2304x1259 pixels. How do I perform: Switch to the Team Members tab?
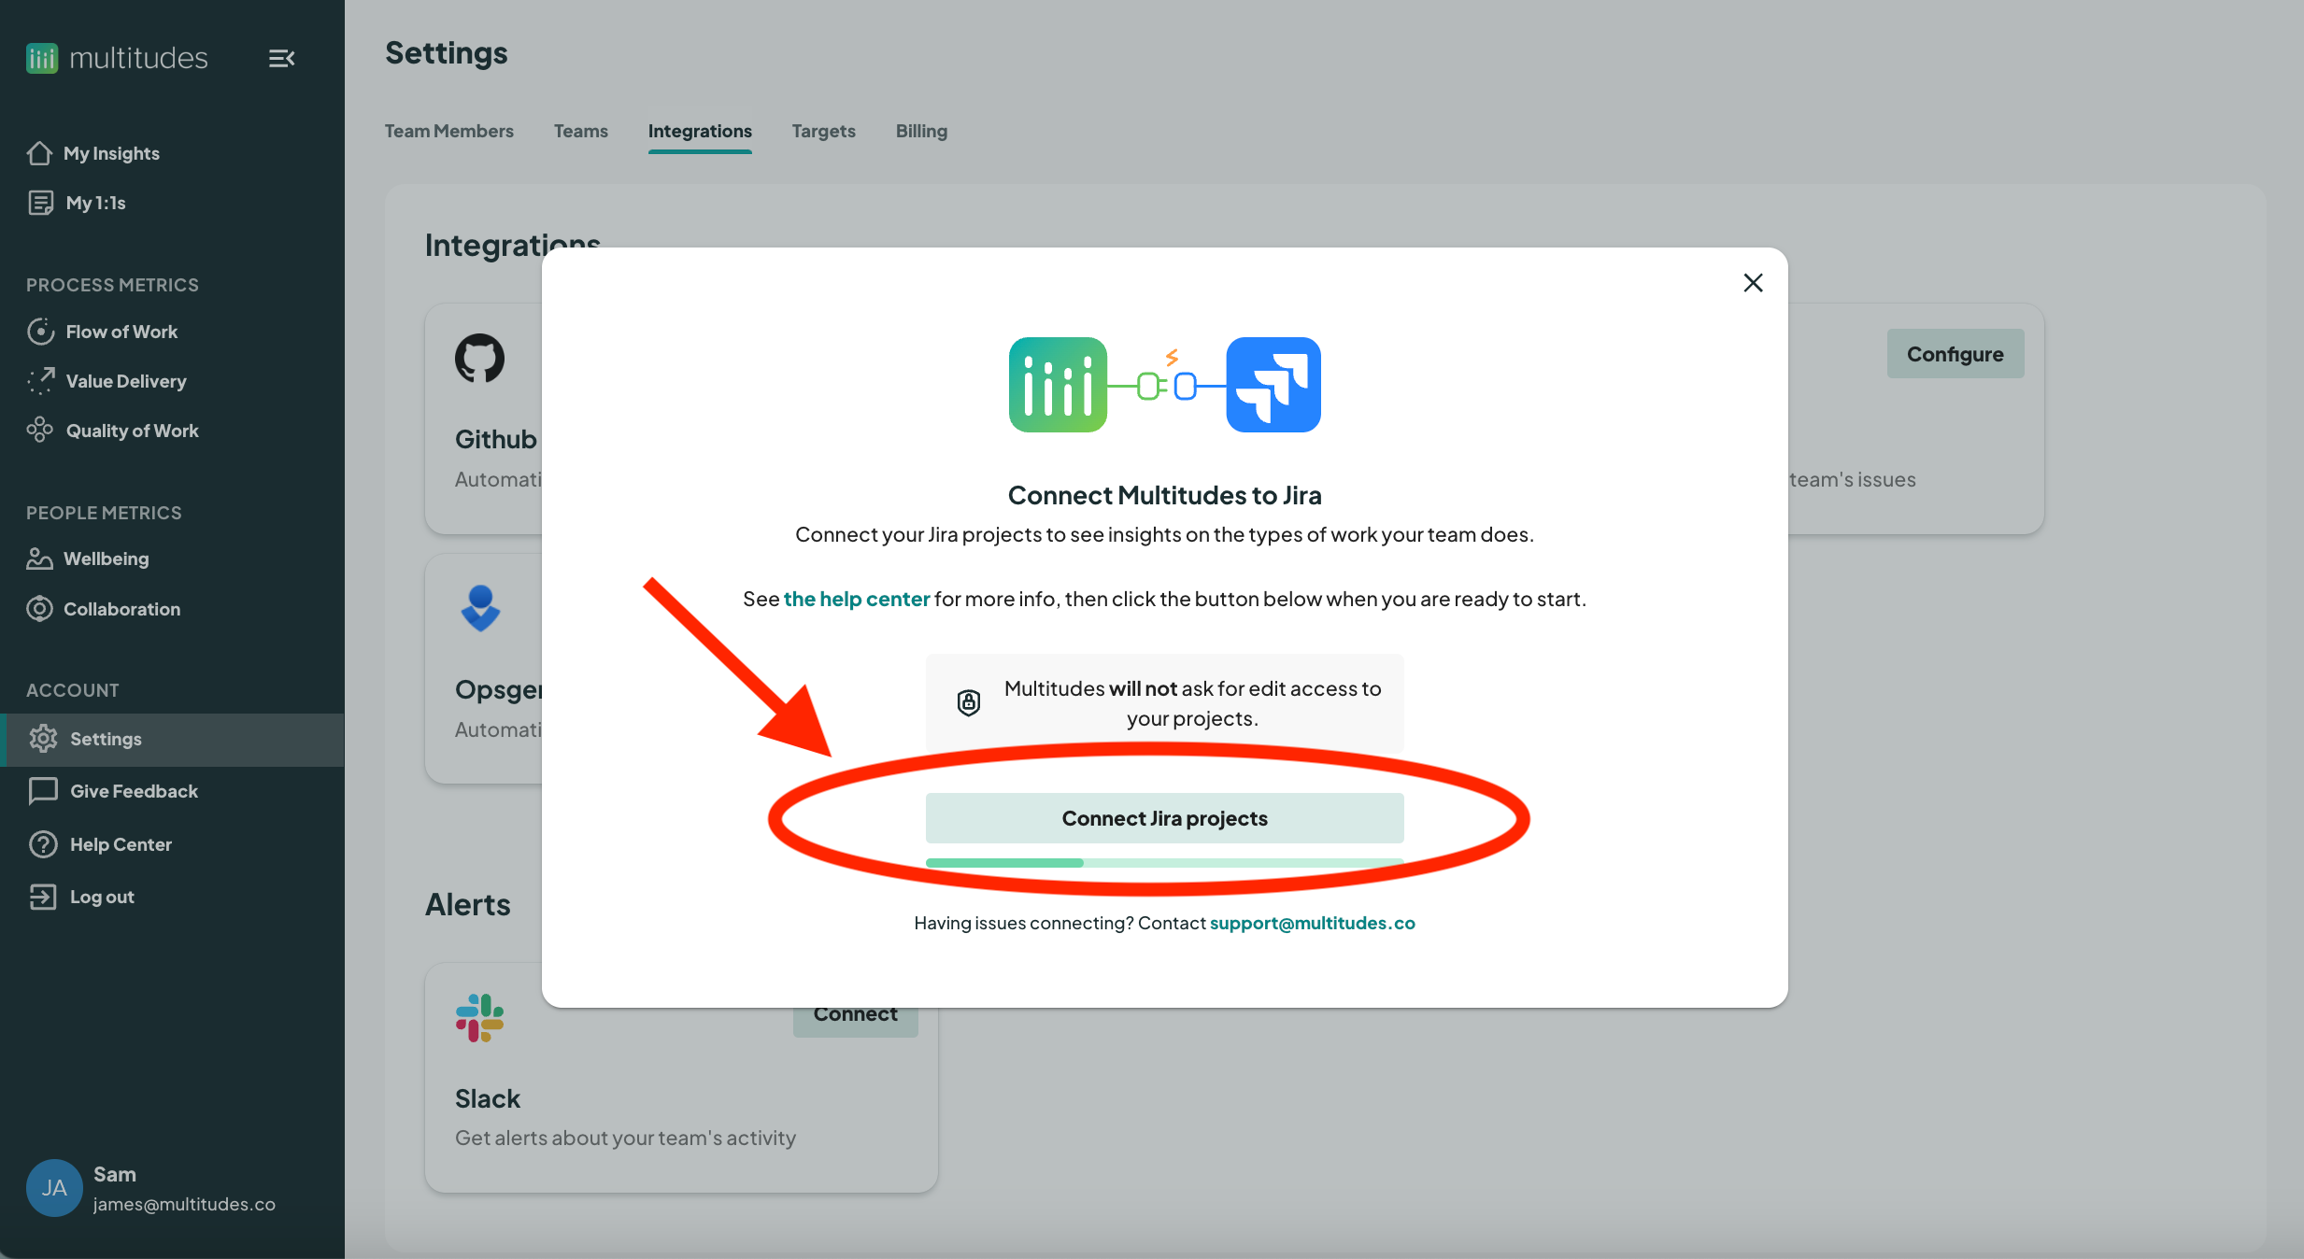(449, 131)
